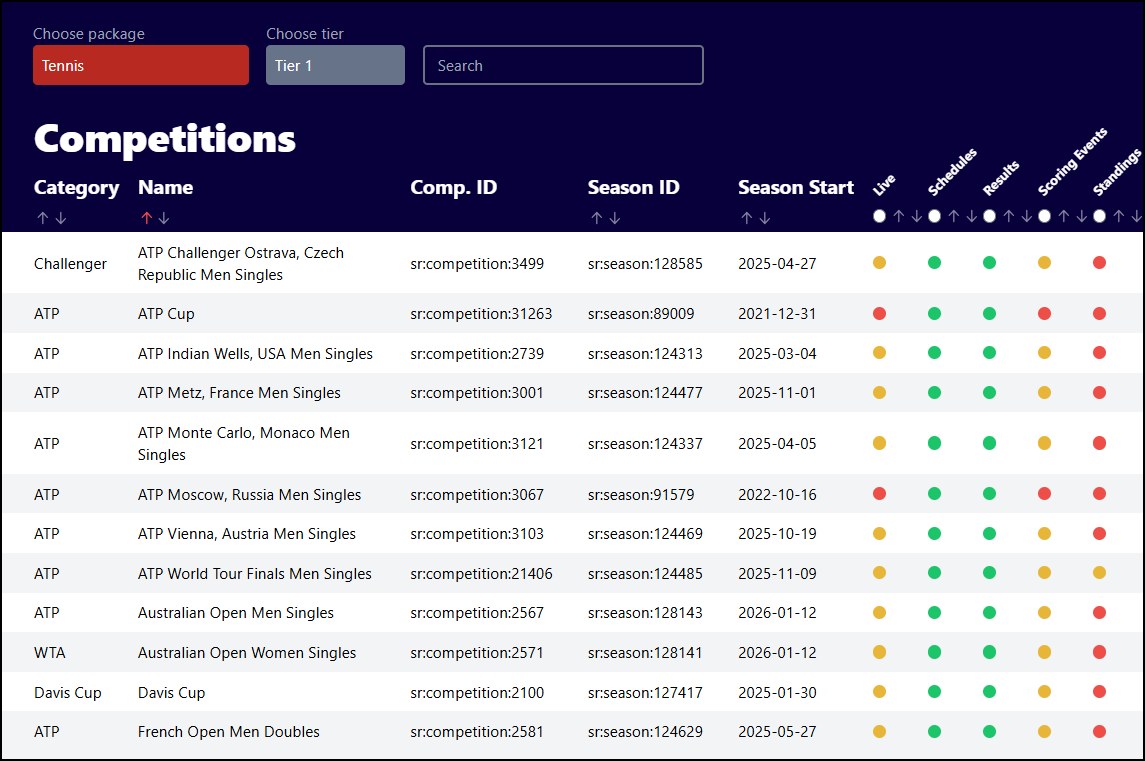Click the Name column header
Viewport: 1145px width, 761px height.
pos(166,188)
